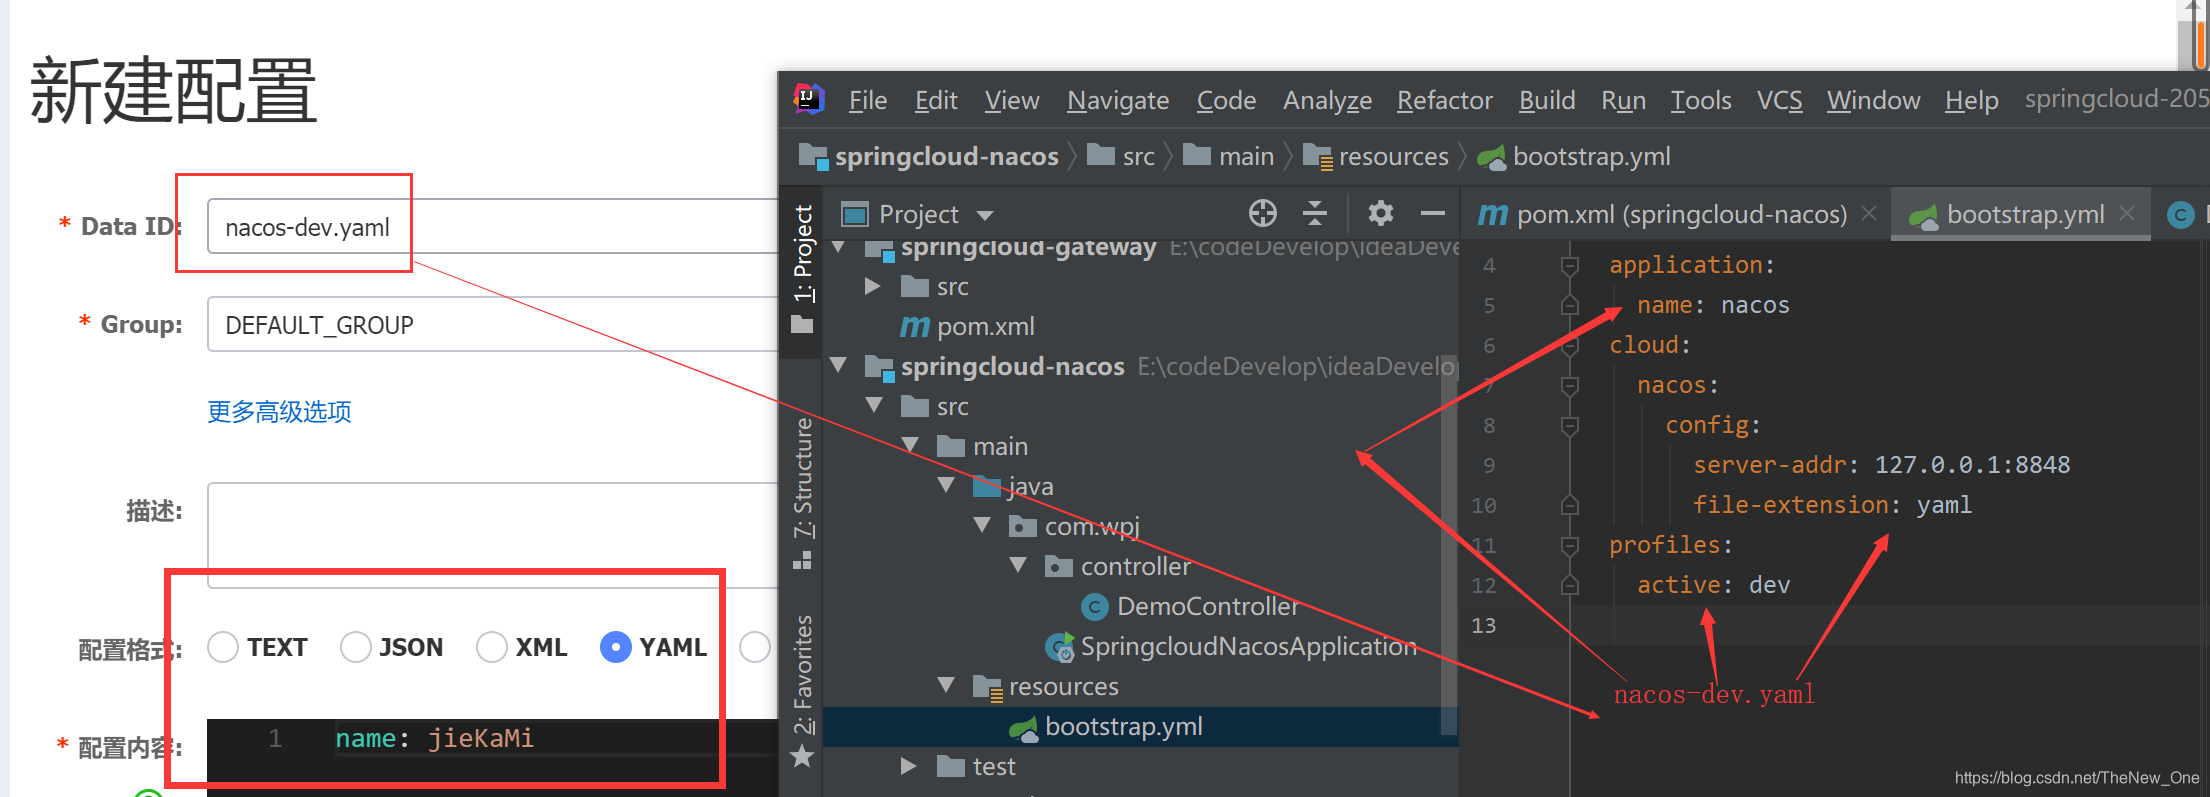The width and height of the screenshot is (2210, 797).
Task: Click SpringcloudNacosApplication run-class icon
Action: tap(1060, 647)
